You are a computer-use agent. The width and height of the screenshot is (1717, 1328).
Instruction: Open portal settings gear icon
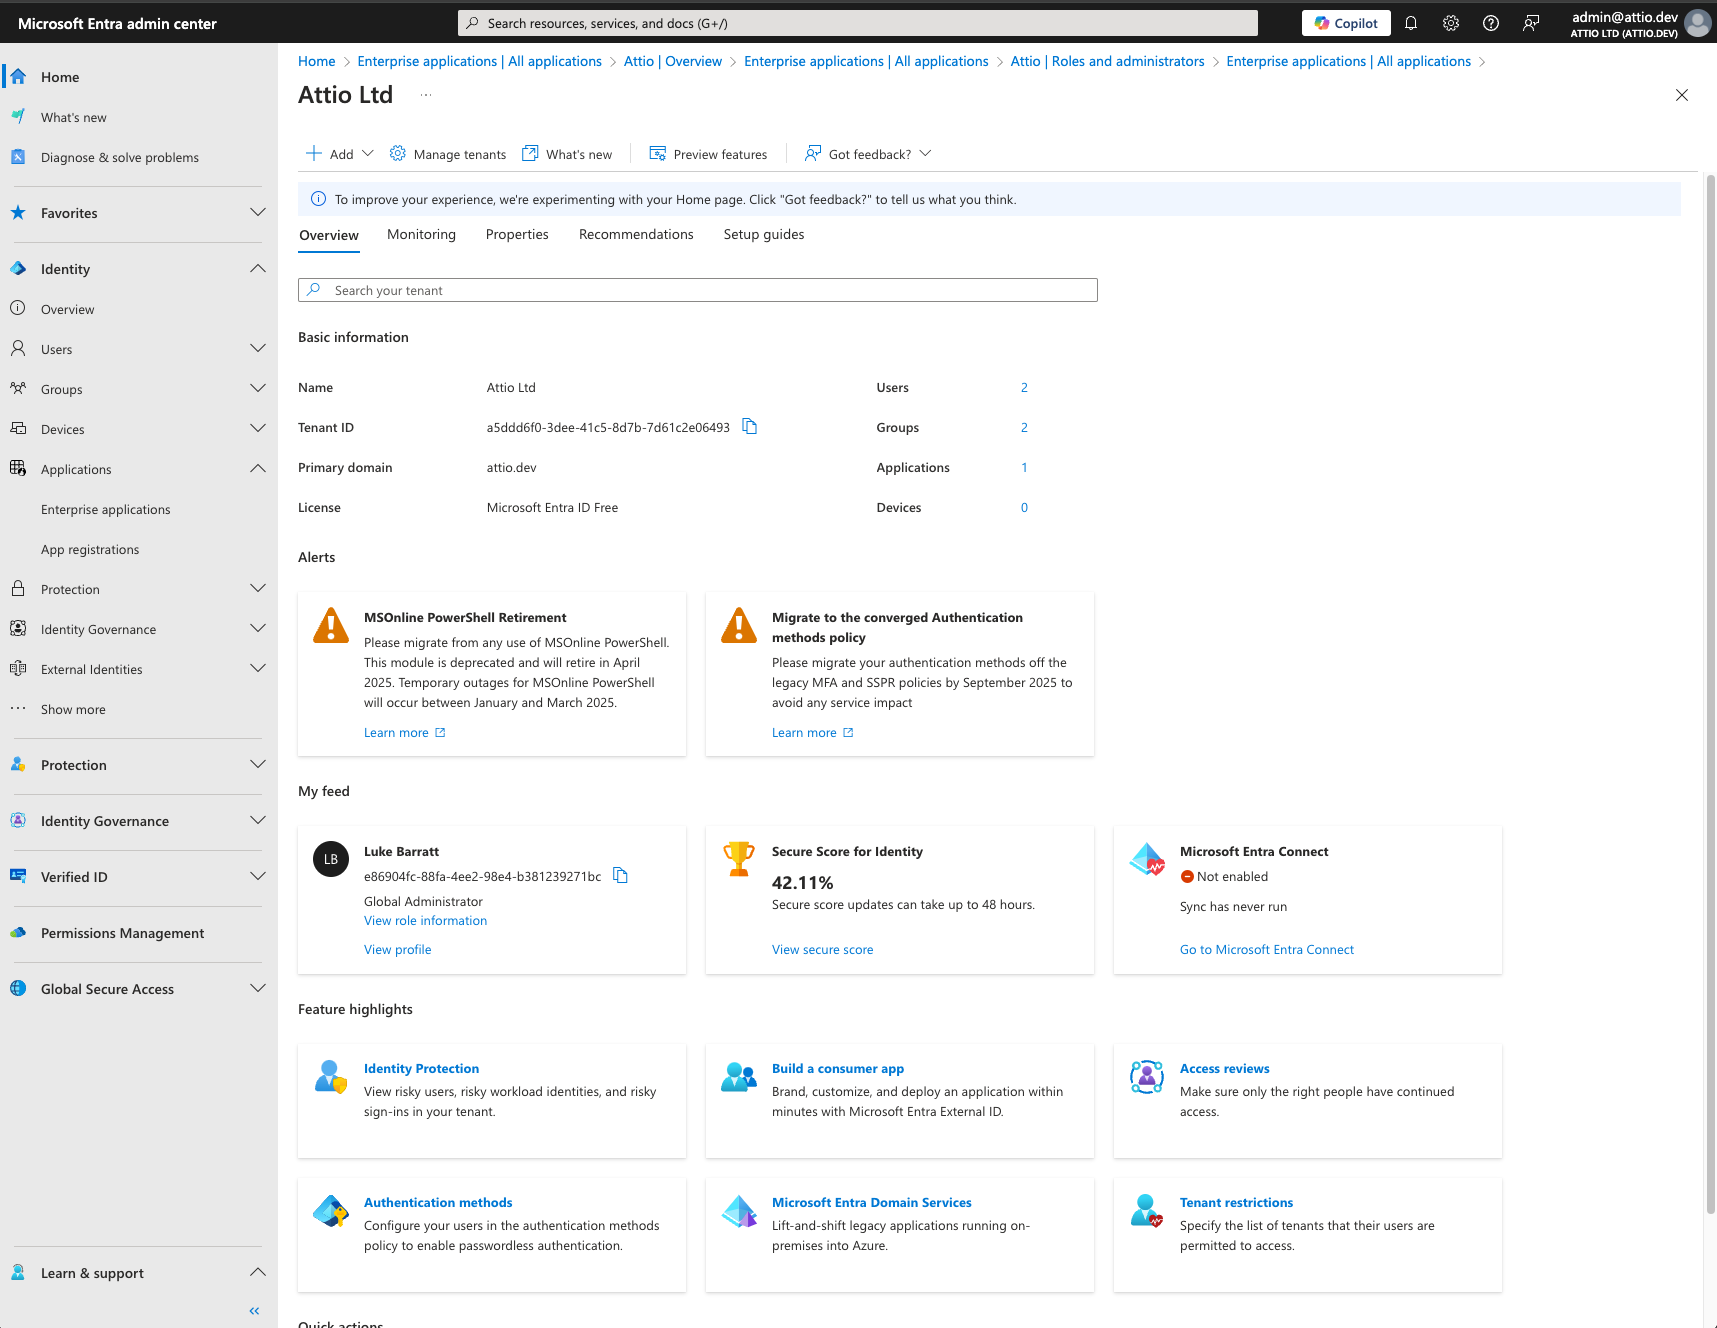point(1450,23)
